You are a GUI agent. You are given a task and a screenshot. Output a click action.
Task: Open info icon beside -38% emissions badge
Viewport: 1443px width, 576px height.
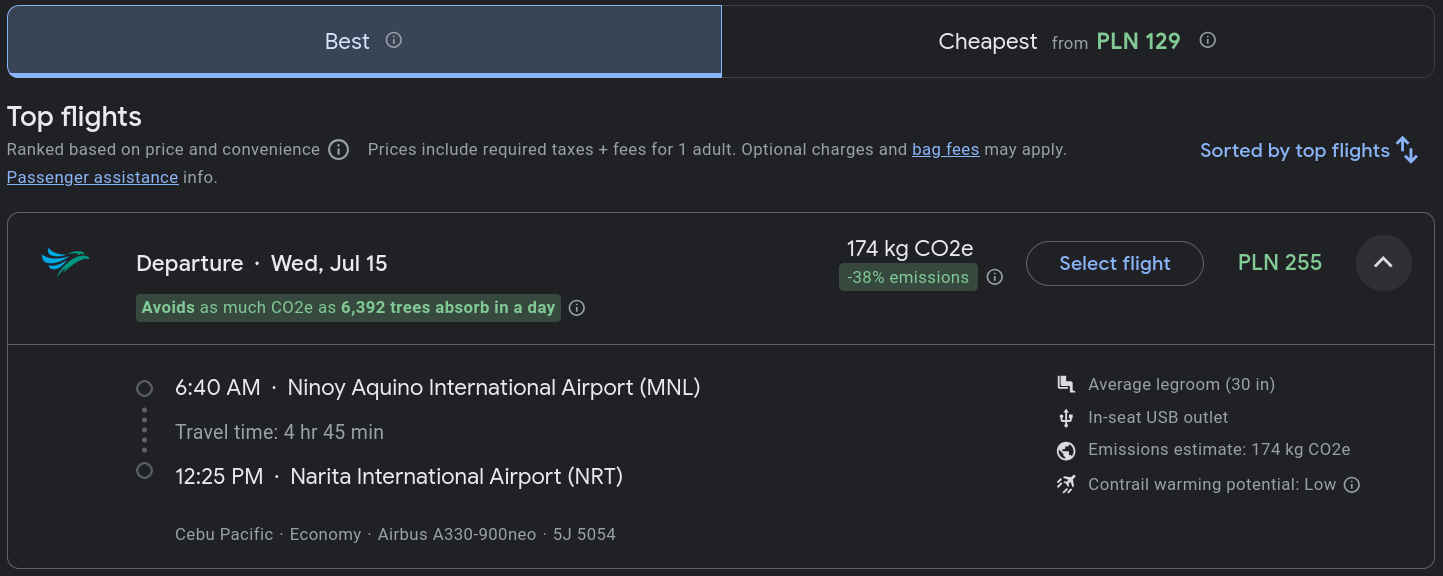point(995,277)
